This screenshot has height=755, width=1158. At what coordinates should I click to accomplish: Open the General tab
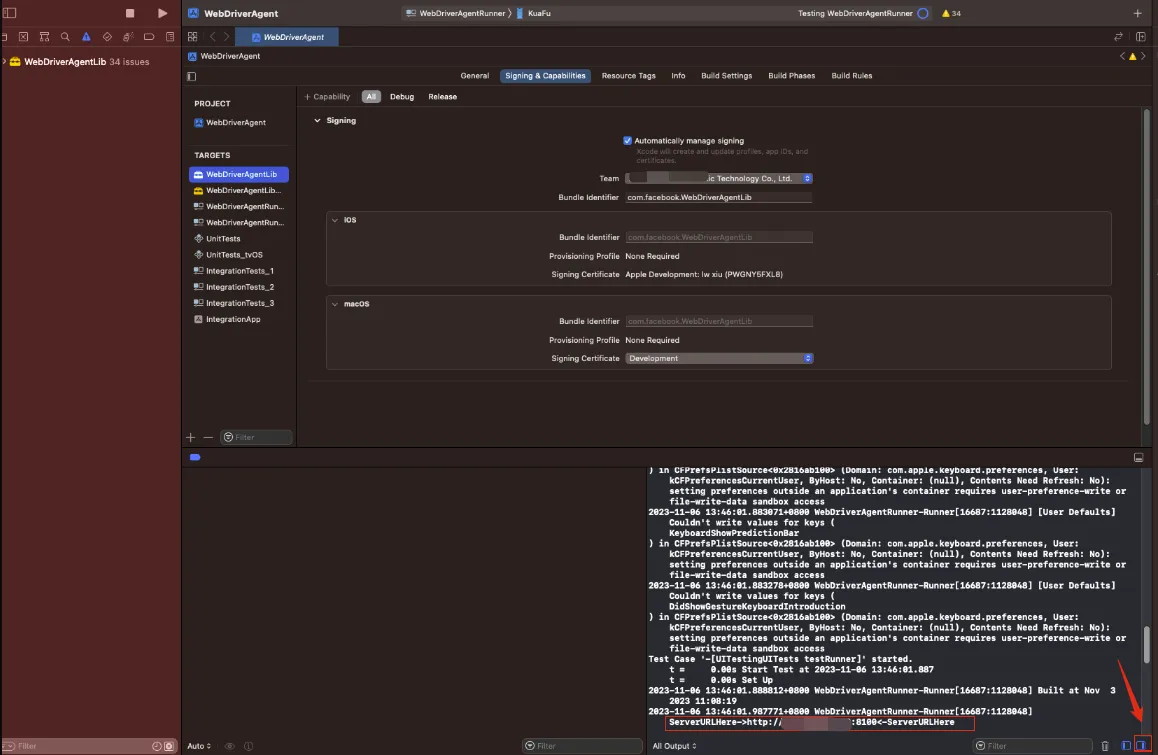[x=474, y=76]
